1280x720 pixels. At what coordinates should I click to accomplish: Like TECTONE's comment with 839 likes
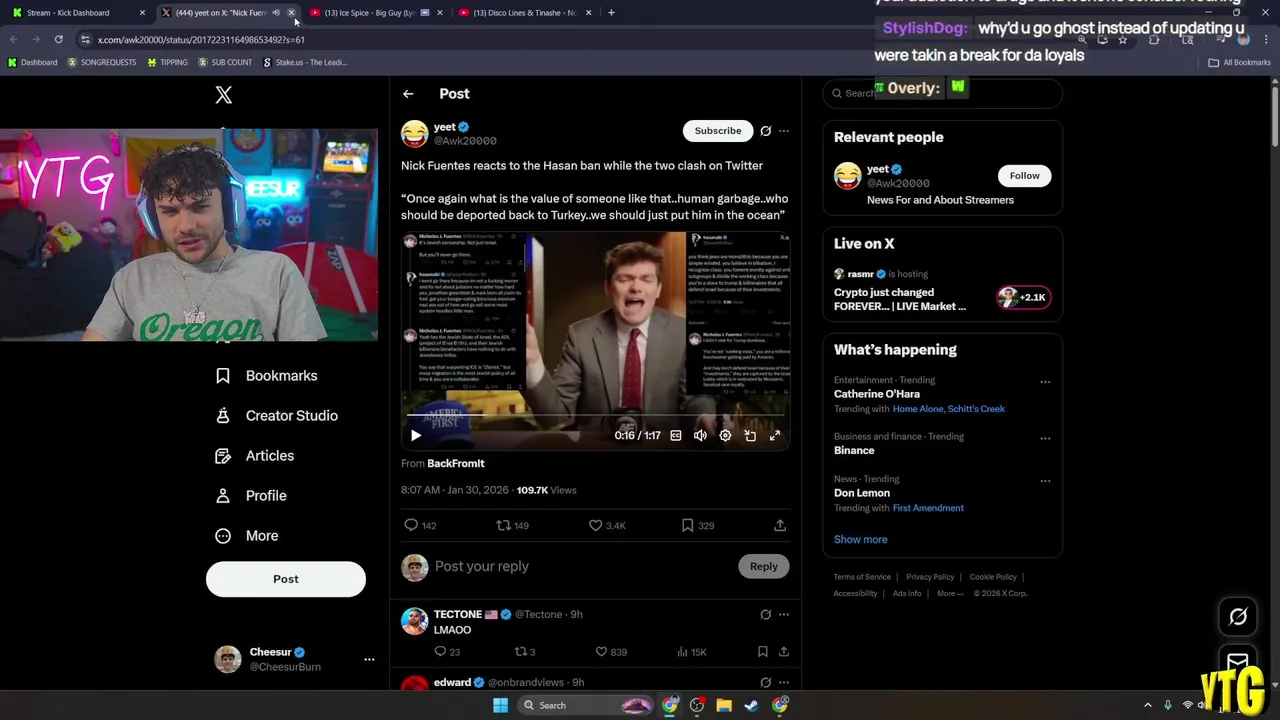pyautogui.click(x=611, y=652)
